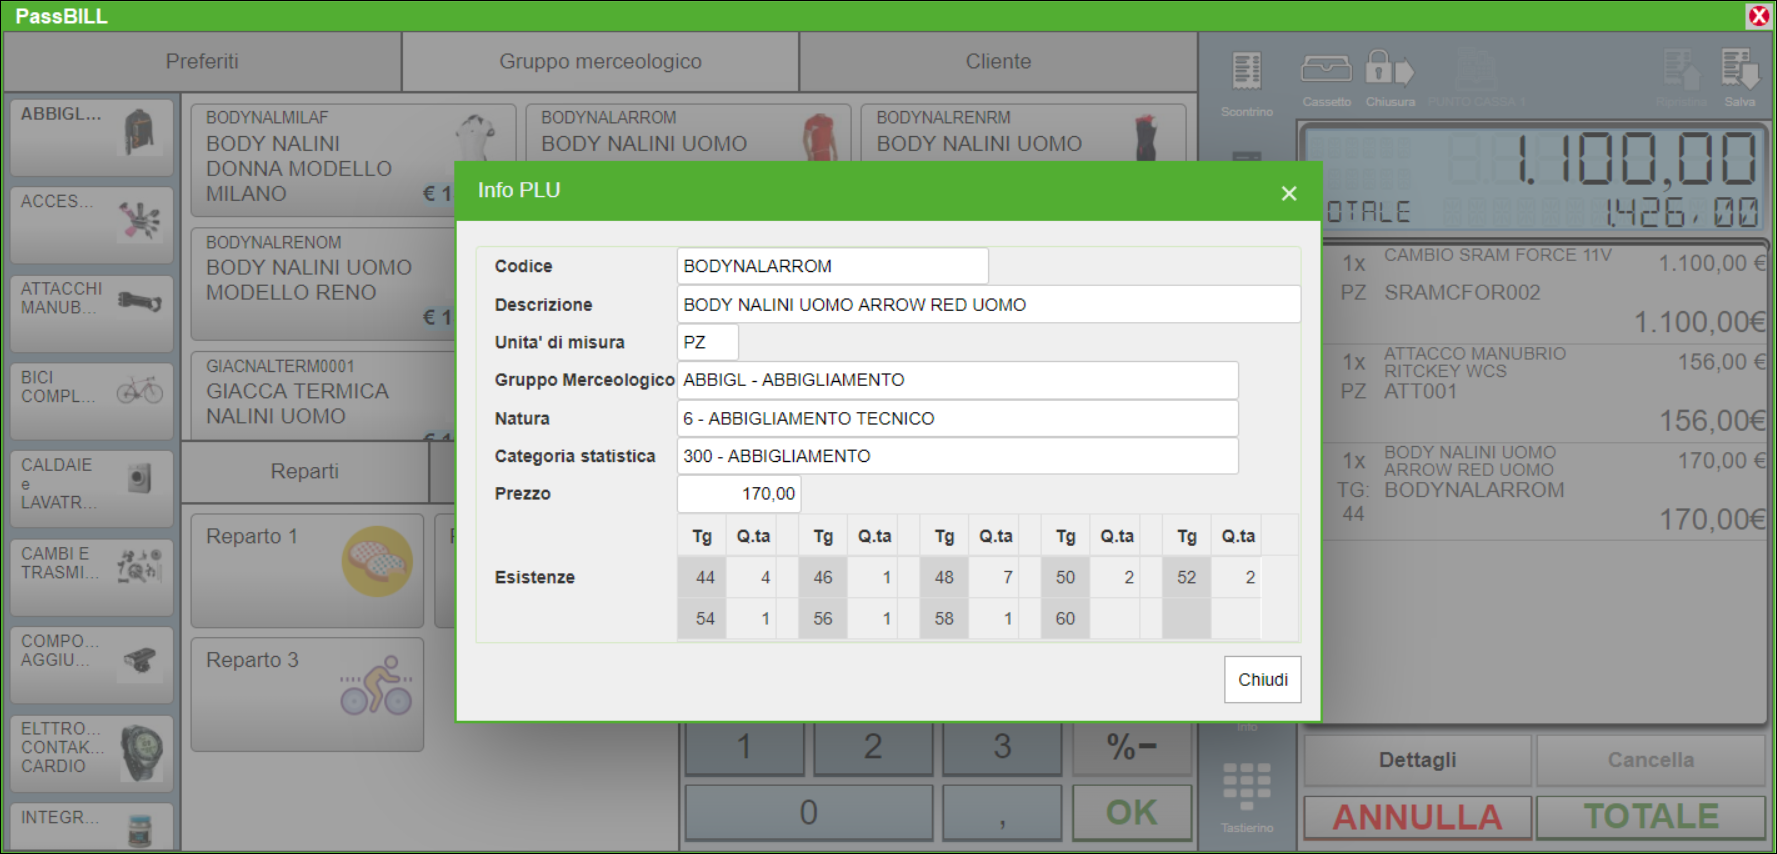Select GIACCA TERMICA NALINI UOMO product
The width and height of the screenshot is (1777, 854).
(x=322, y=395)
